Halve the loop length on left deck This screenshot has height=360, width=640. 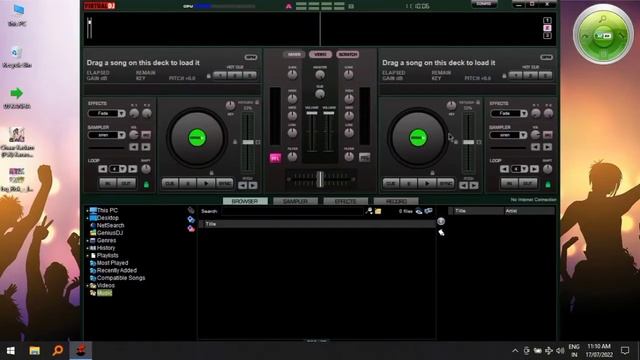point(103,169)
